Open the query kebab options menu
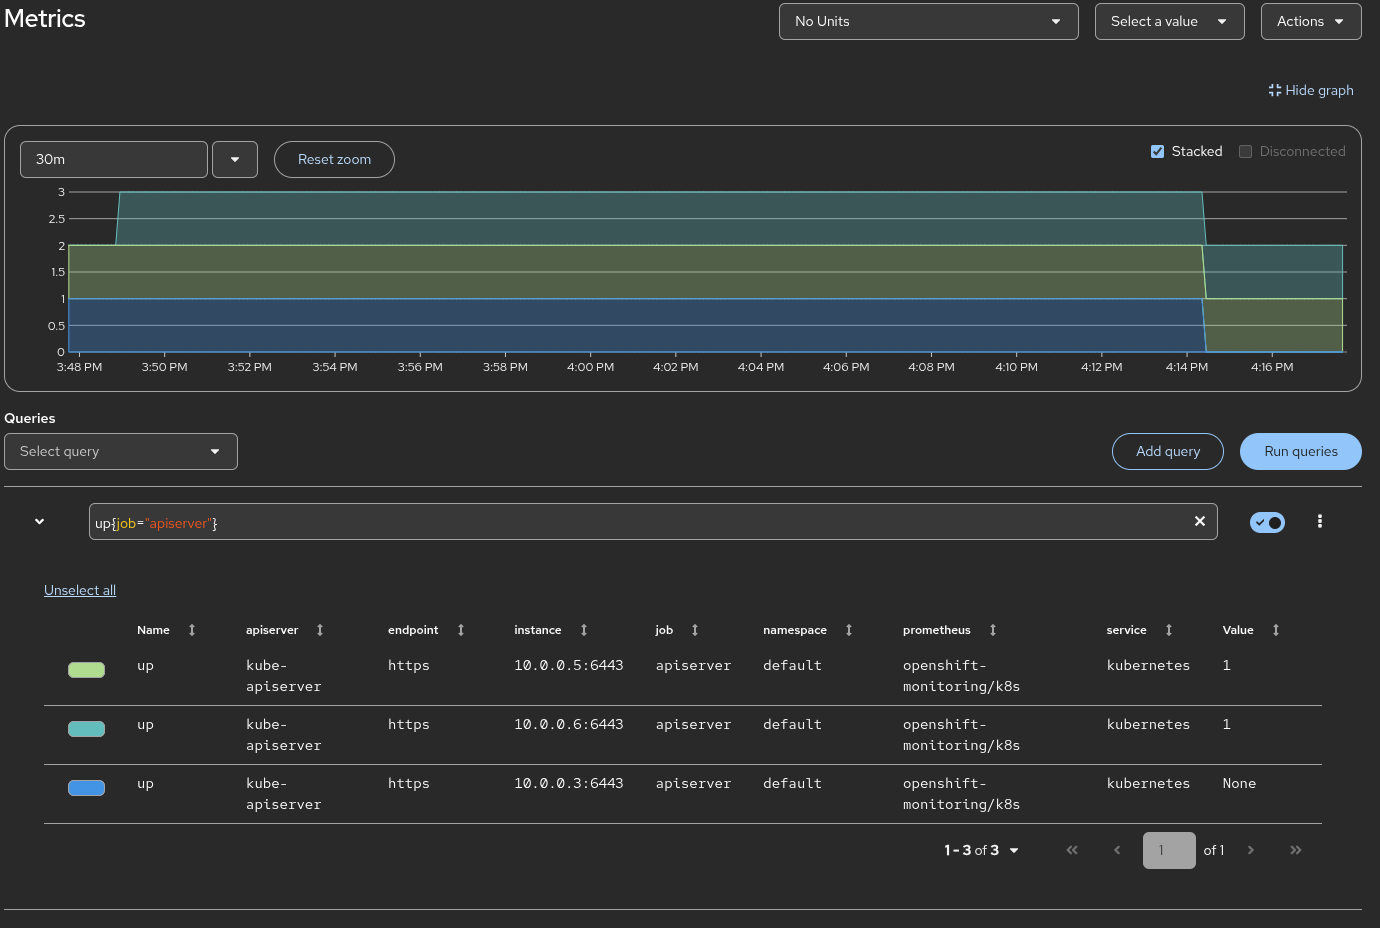This screenshot has width=1380, height=928. click(1319, 521)
